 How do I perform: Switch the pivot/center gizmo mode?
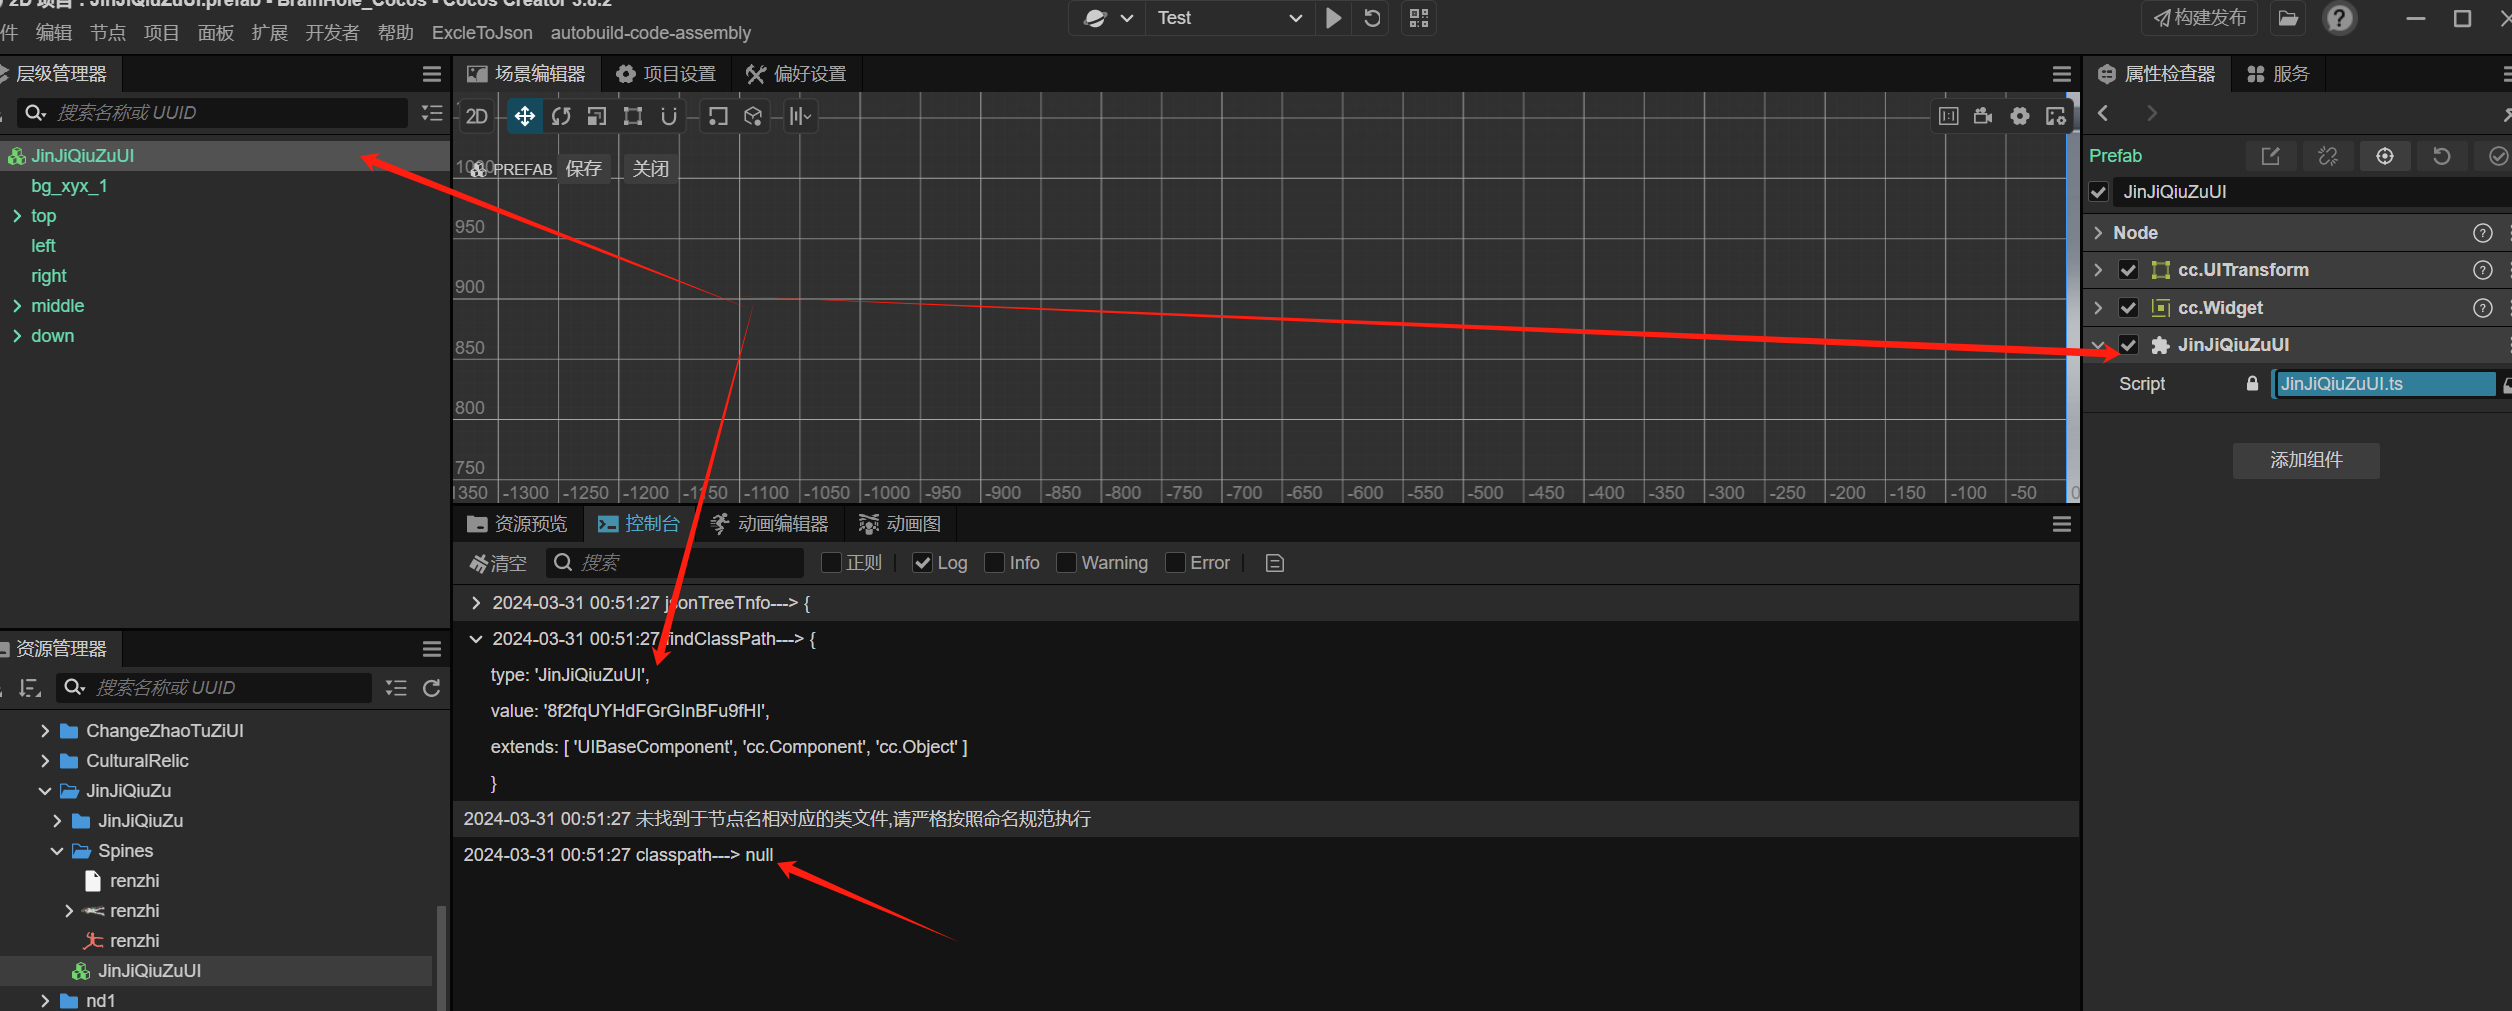718,116
